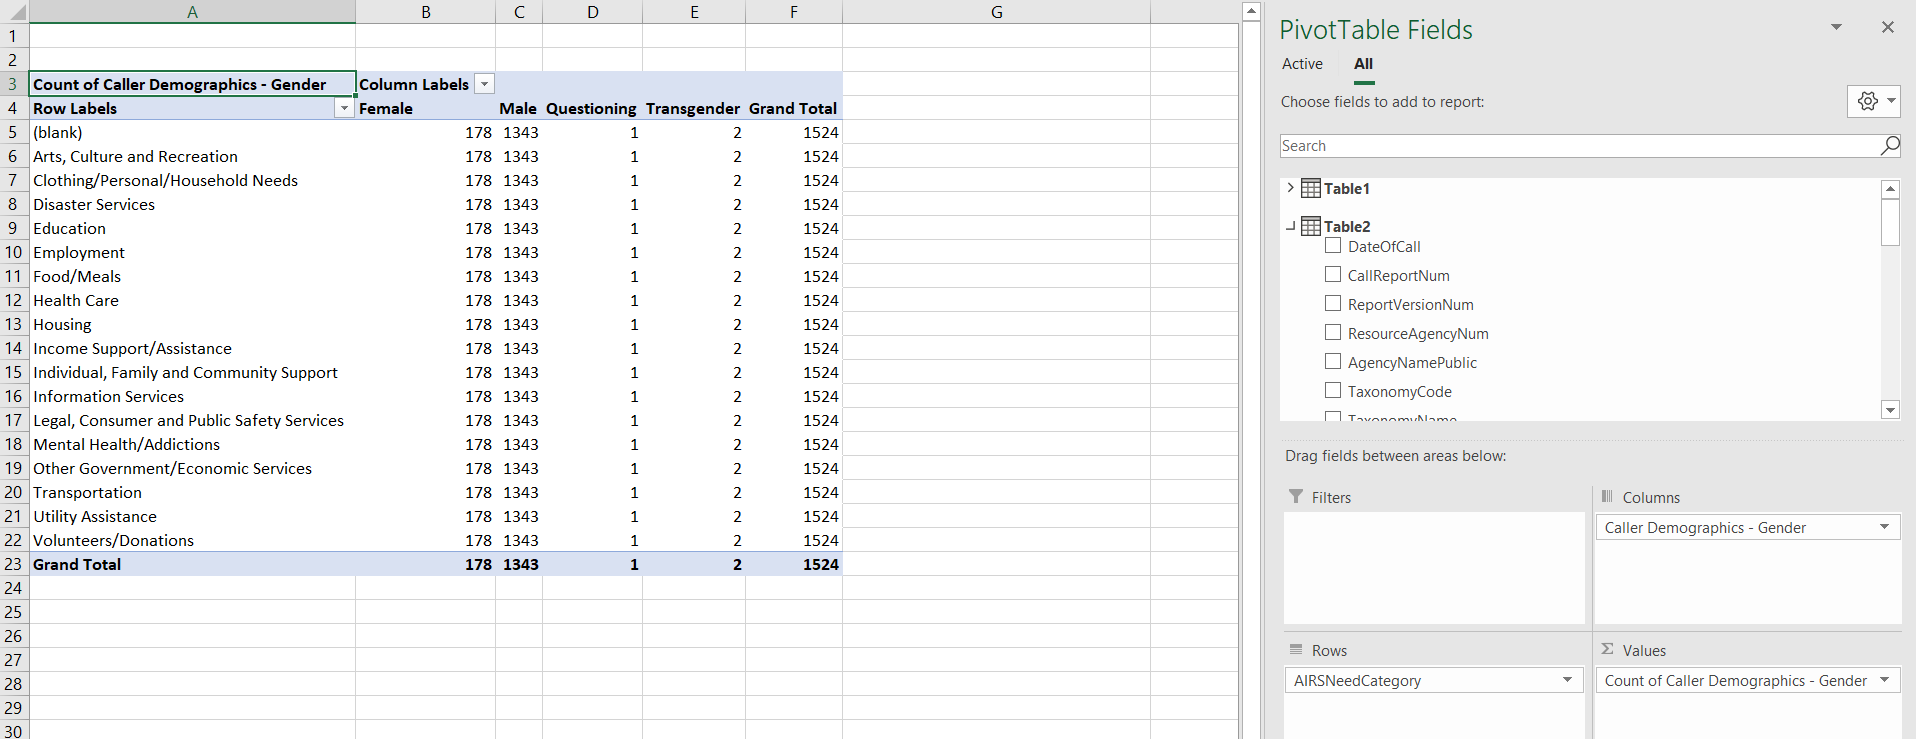Screen dimensions: 1916x739
Task: Check the ResourceAgencyNum field
Action: [x=1333, y=332]
